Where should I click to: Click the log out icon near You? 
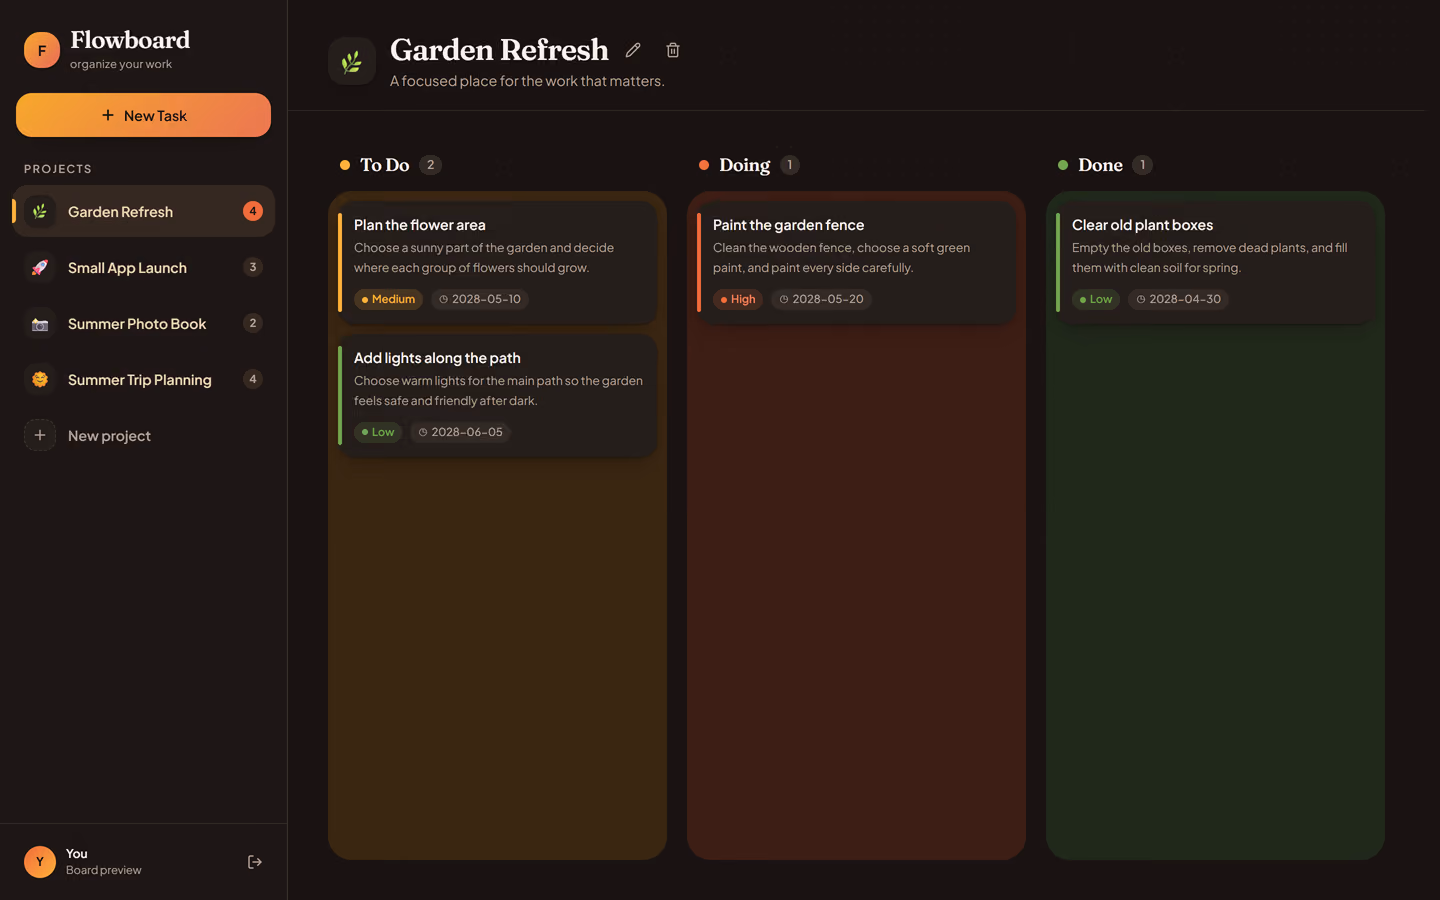(x=255, y=862)
